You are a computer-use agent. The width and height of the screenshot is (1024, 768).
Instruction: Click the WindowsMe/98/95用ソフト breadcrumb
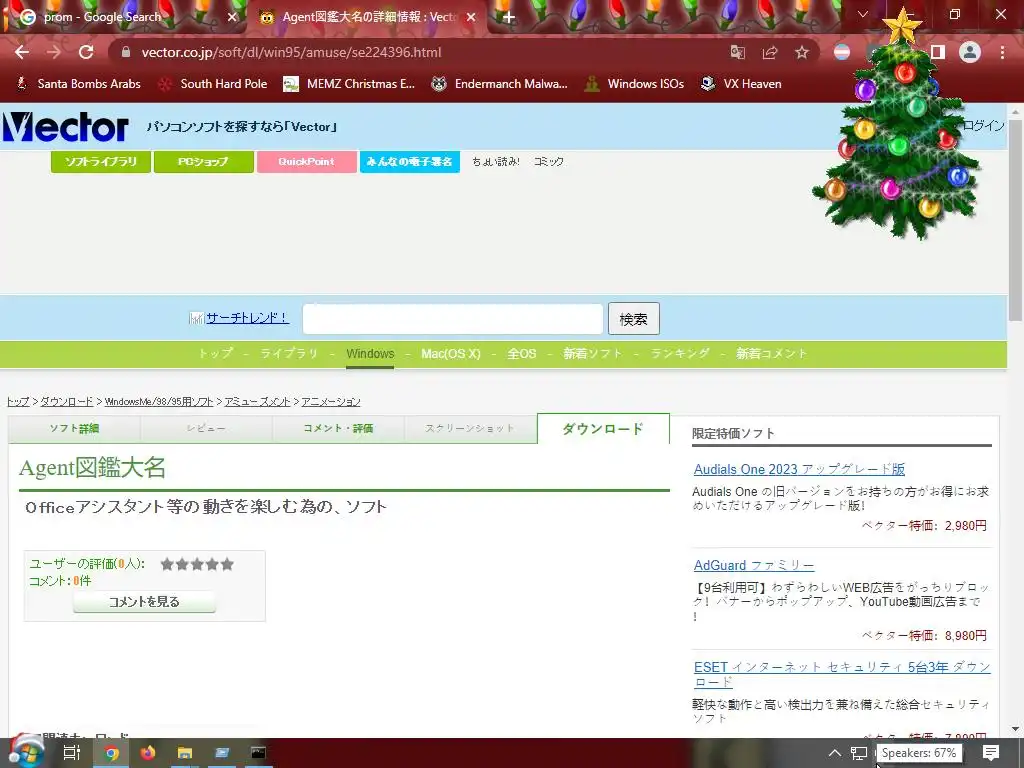point(159,402)
